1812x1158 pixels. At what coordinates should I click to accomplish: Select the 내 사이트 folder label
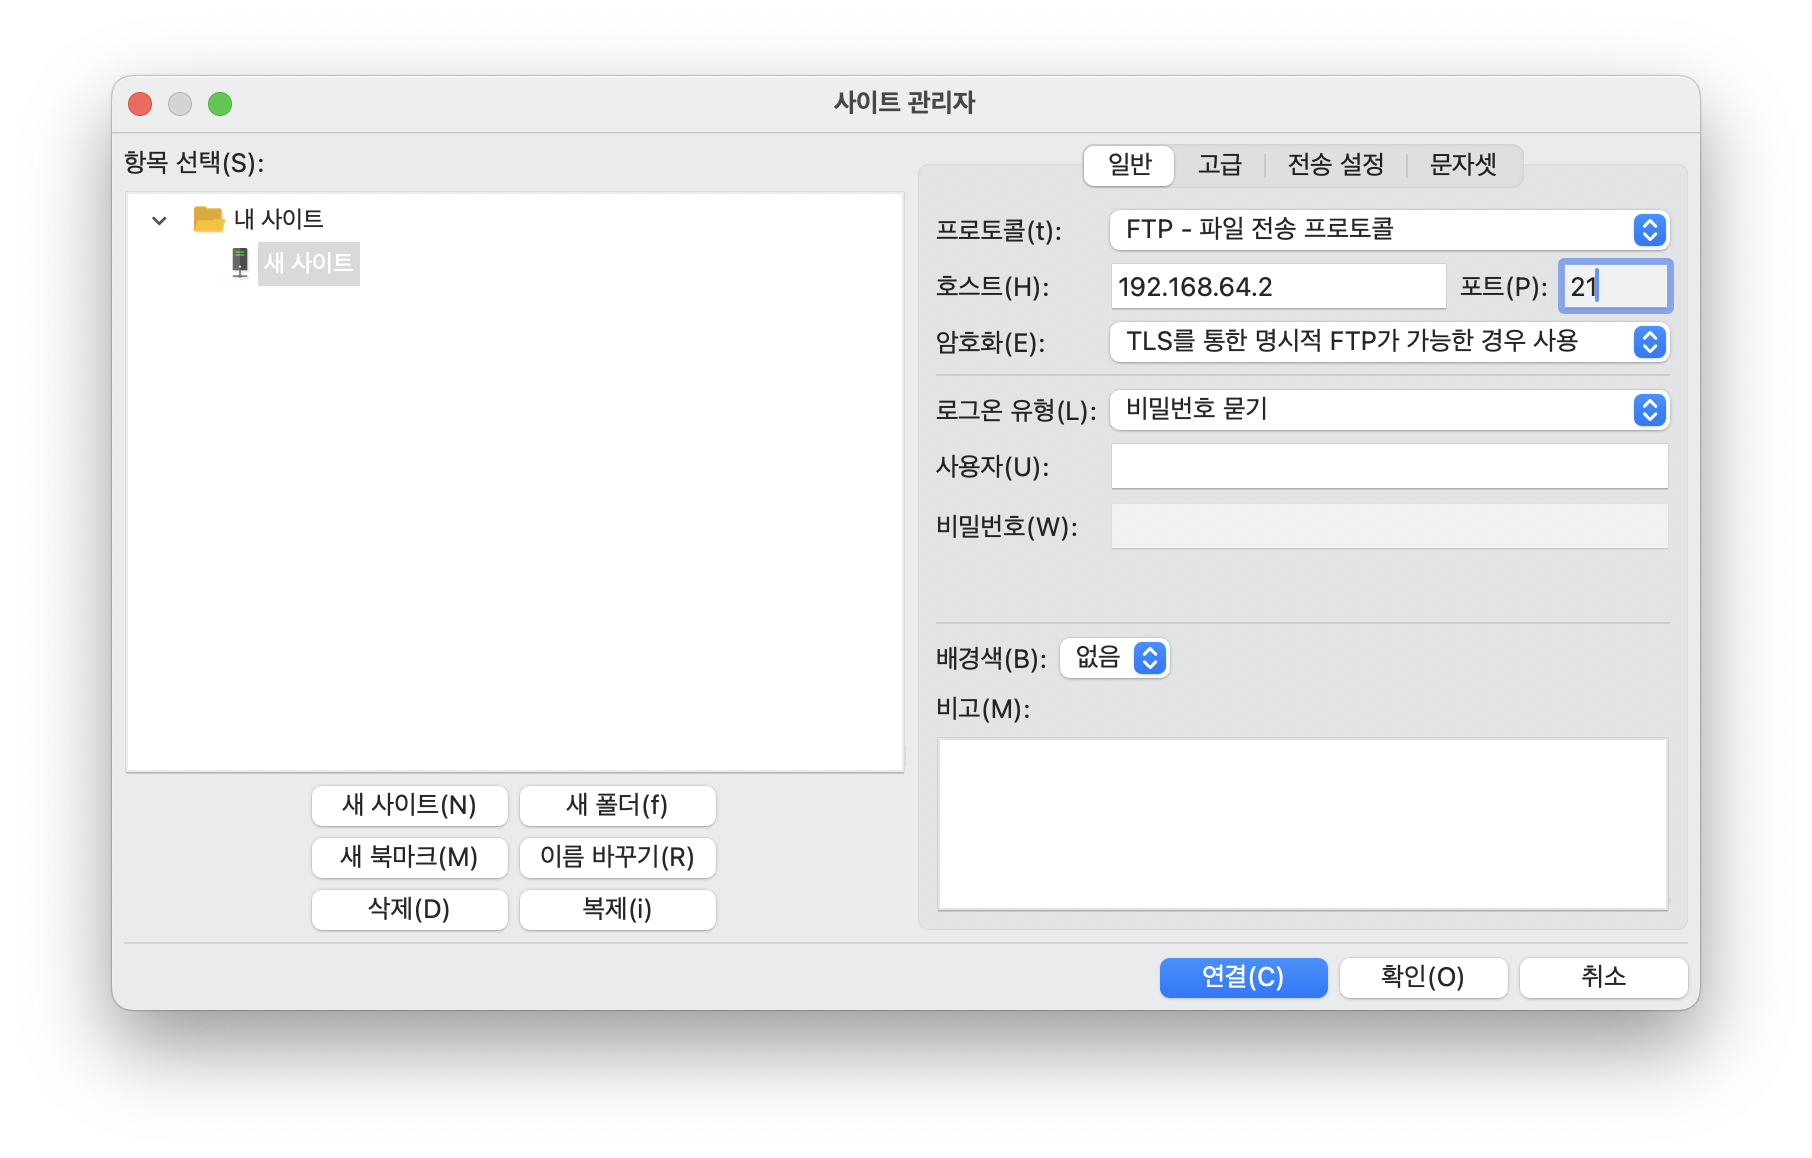pos(278,219)
